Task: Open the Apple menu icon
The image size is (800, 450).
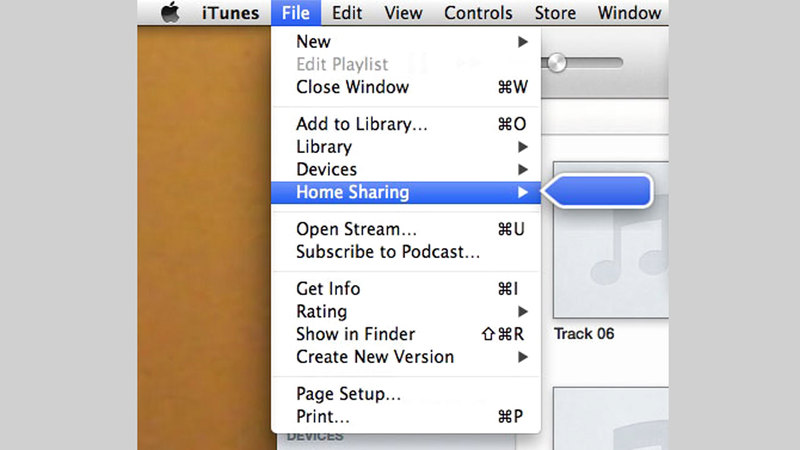Action: [x=170, y=14]
